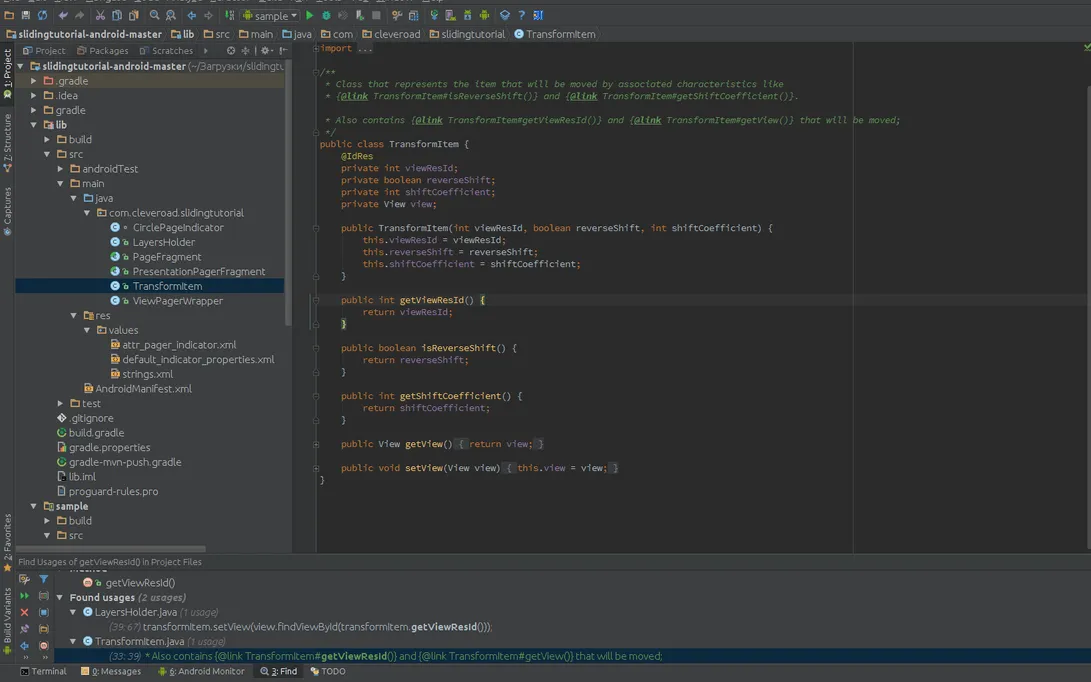
Task: Filter the Find Usages results
Action: [x=44, y=579]
